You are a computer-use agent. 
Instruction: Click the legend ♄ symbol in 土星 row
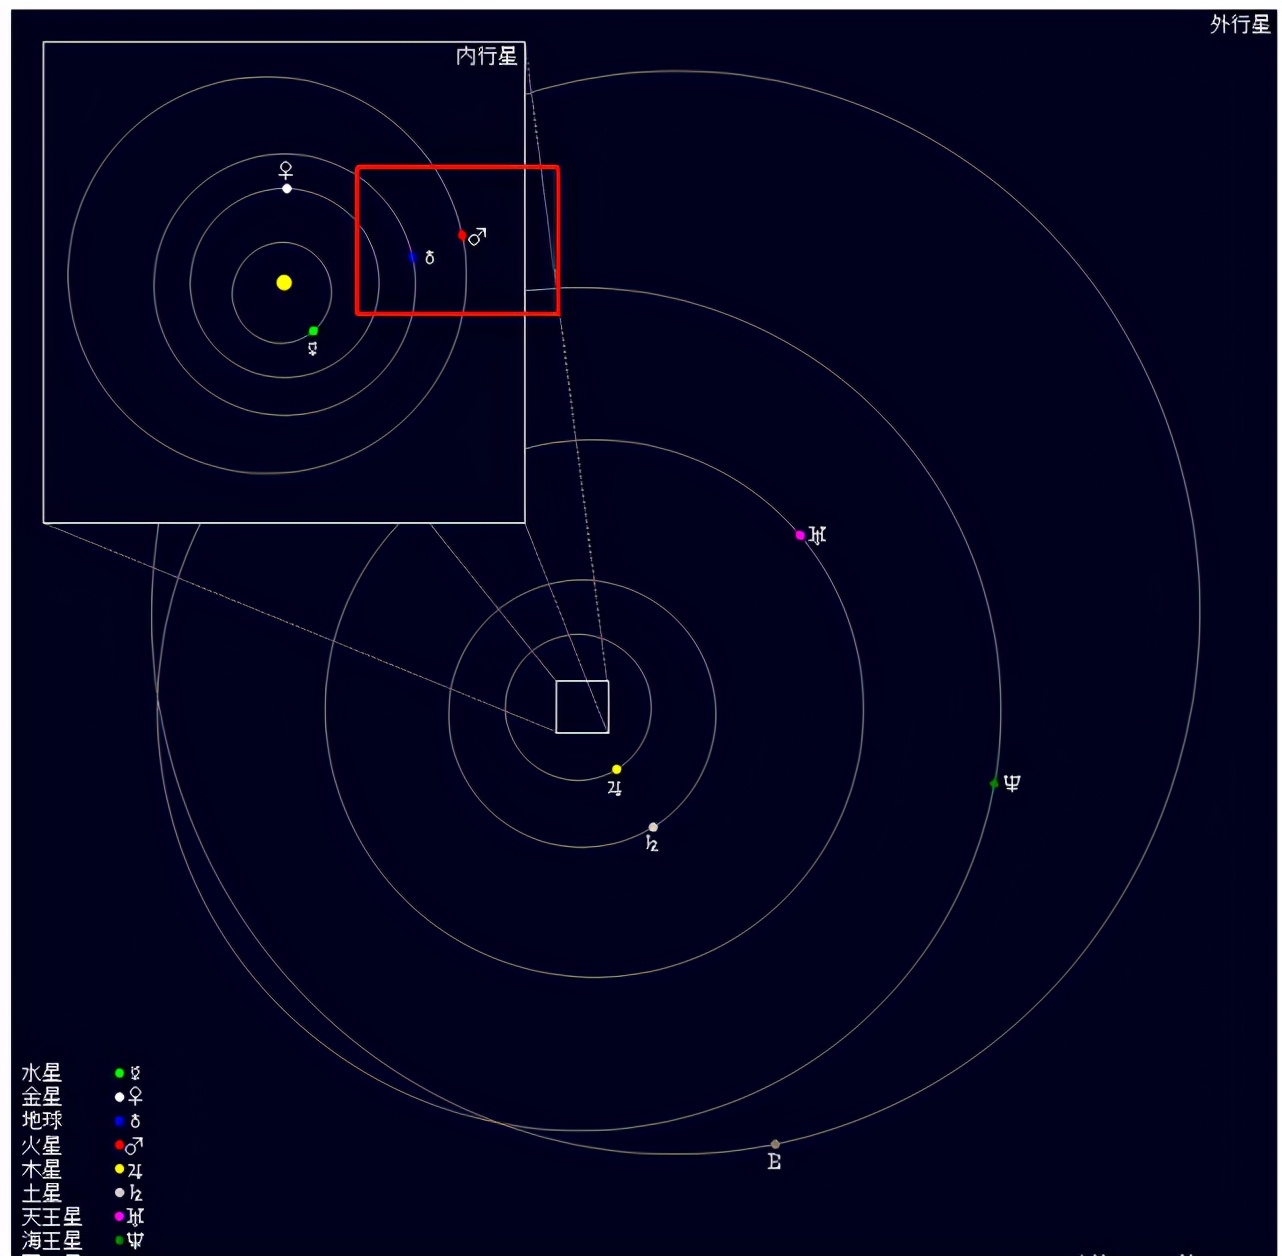tap(135, 1193)
